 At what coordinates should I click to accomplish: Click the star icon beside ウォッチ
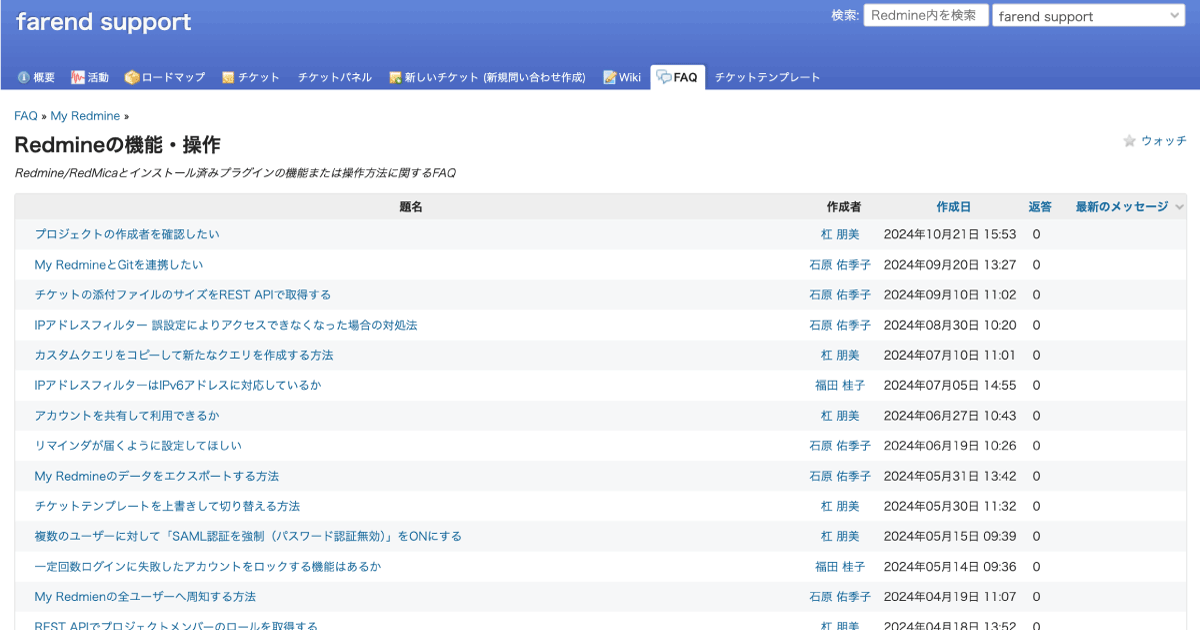click(x=1130, y=141)
